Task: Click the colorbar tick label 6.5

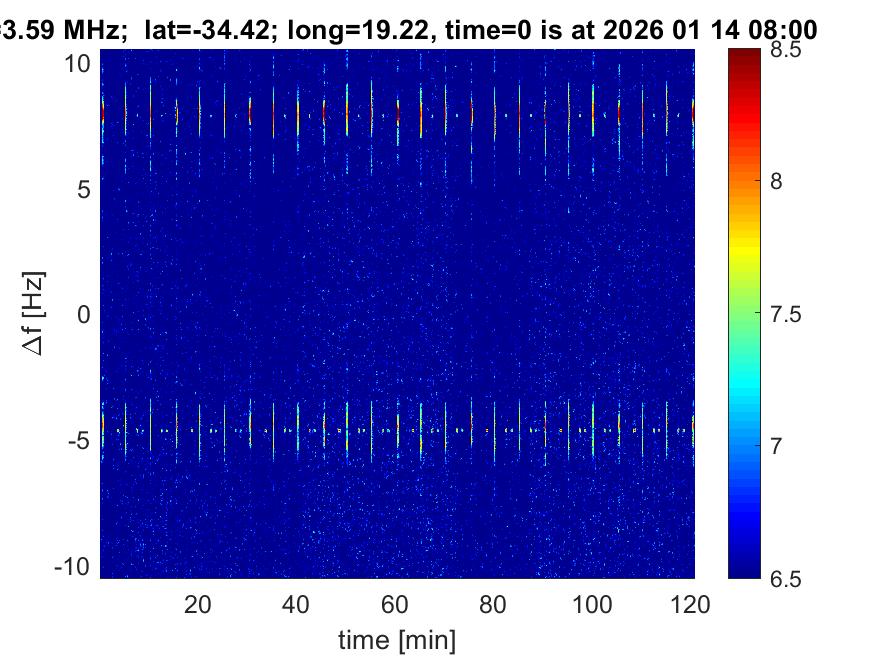Action: [x=793, y=577]
